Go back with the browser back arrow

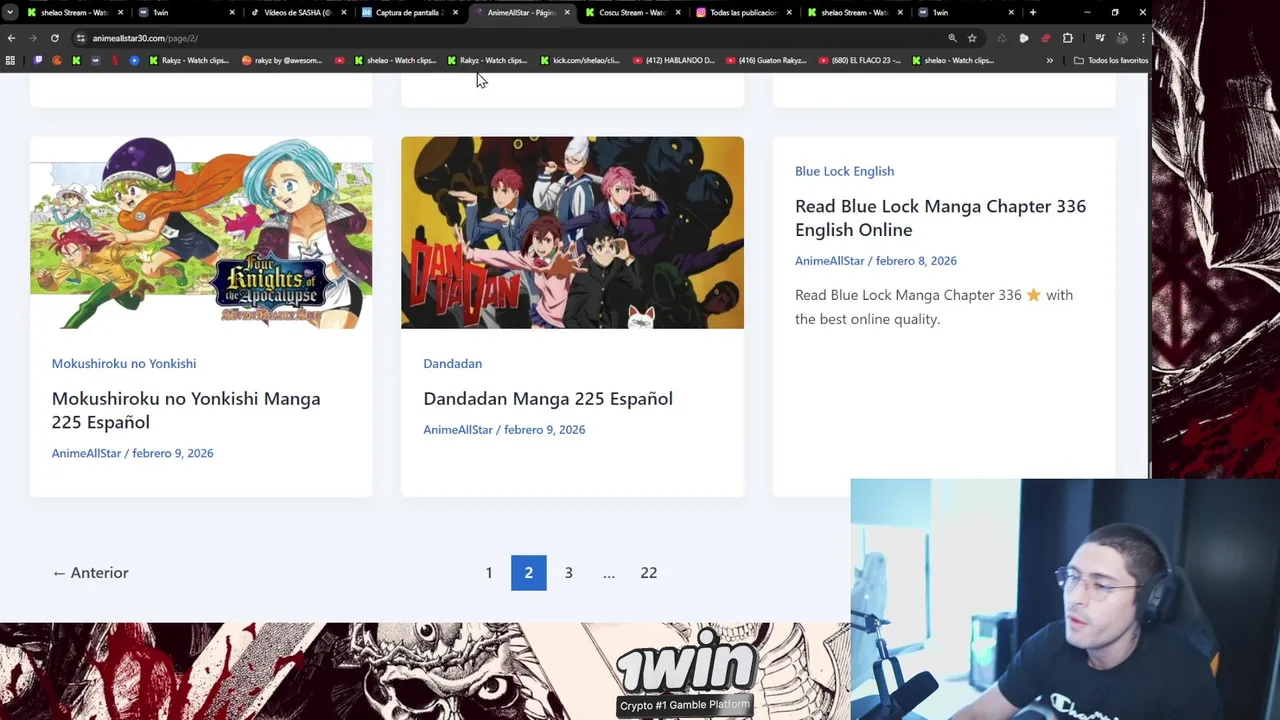tap(11, 38)
